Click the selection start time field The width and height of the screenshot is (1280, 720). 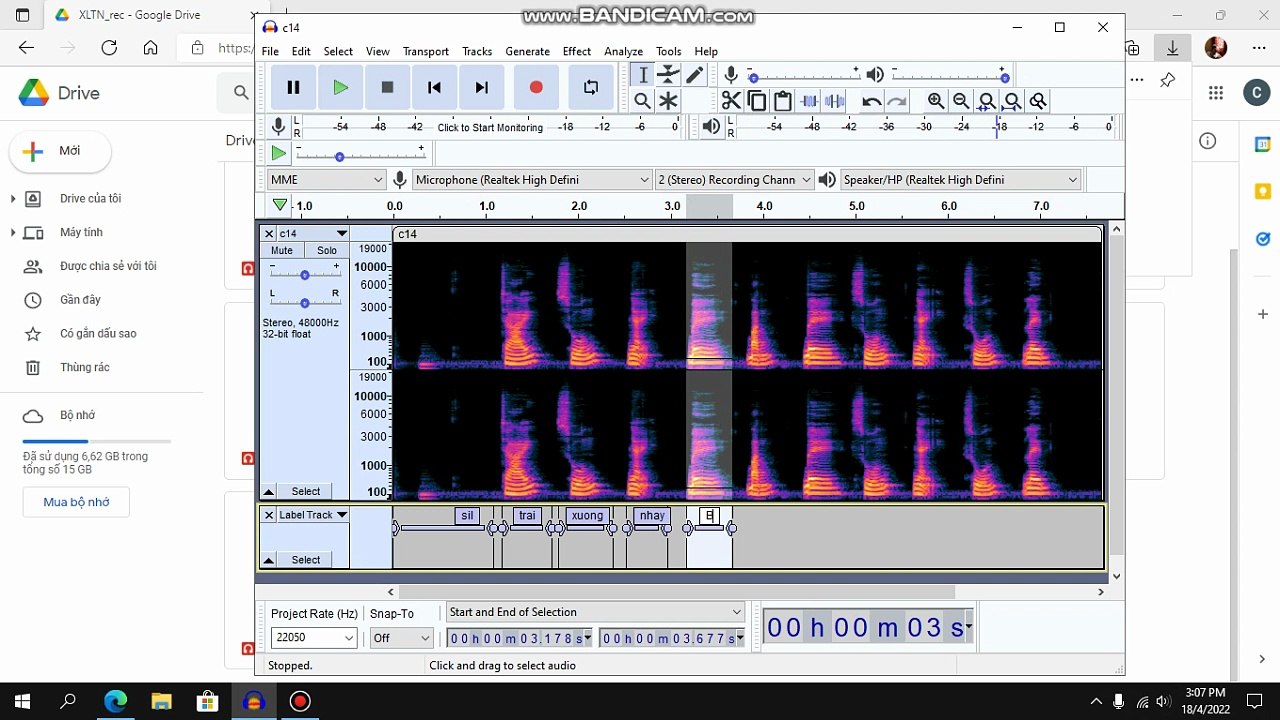(518, 638)
